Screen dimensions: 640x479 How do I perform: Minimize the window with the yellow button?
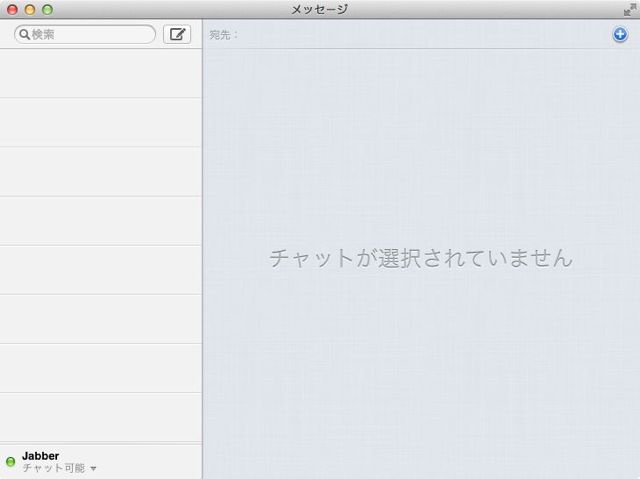click(x=30, y=9)
